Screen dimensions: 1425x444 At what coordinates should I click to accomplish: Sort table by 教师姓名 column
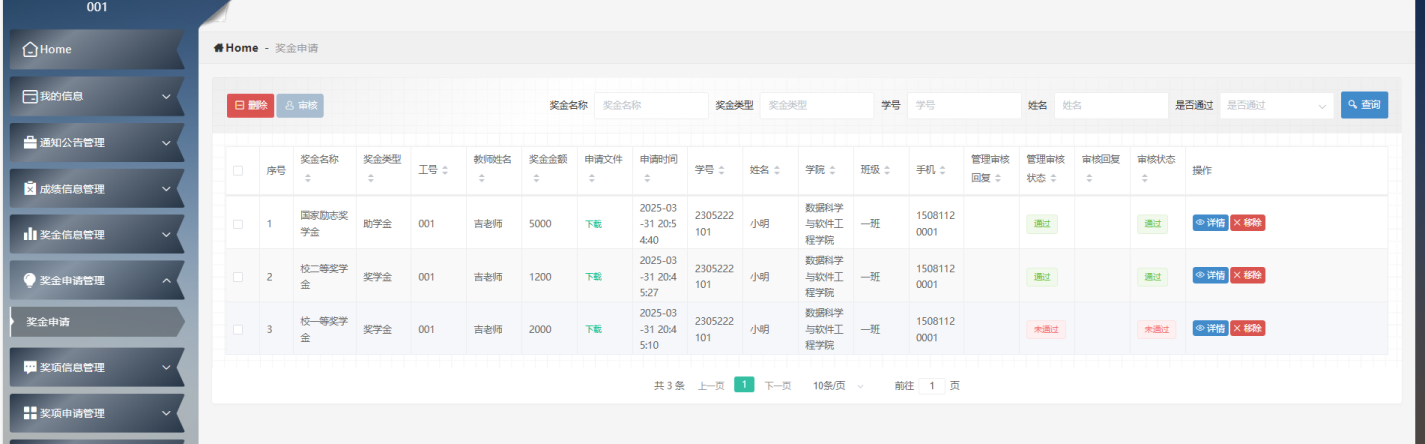481,179
